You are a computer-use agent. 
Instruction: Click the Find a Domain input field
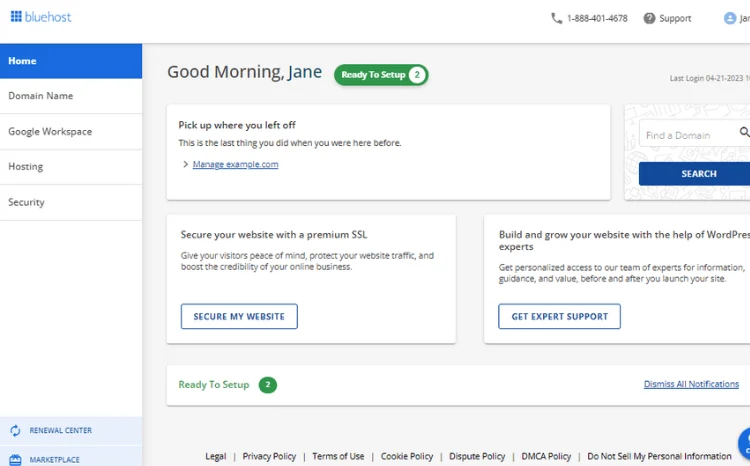coord(689,133)
